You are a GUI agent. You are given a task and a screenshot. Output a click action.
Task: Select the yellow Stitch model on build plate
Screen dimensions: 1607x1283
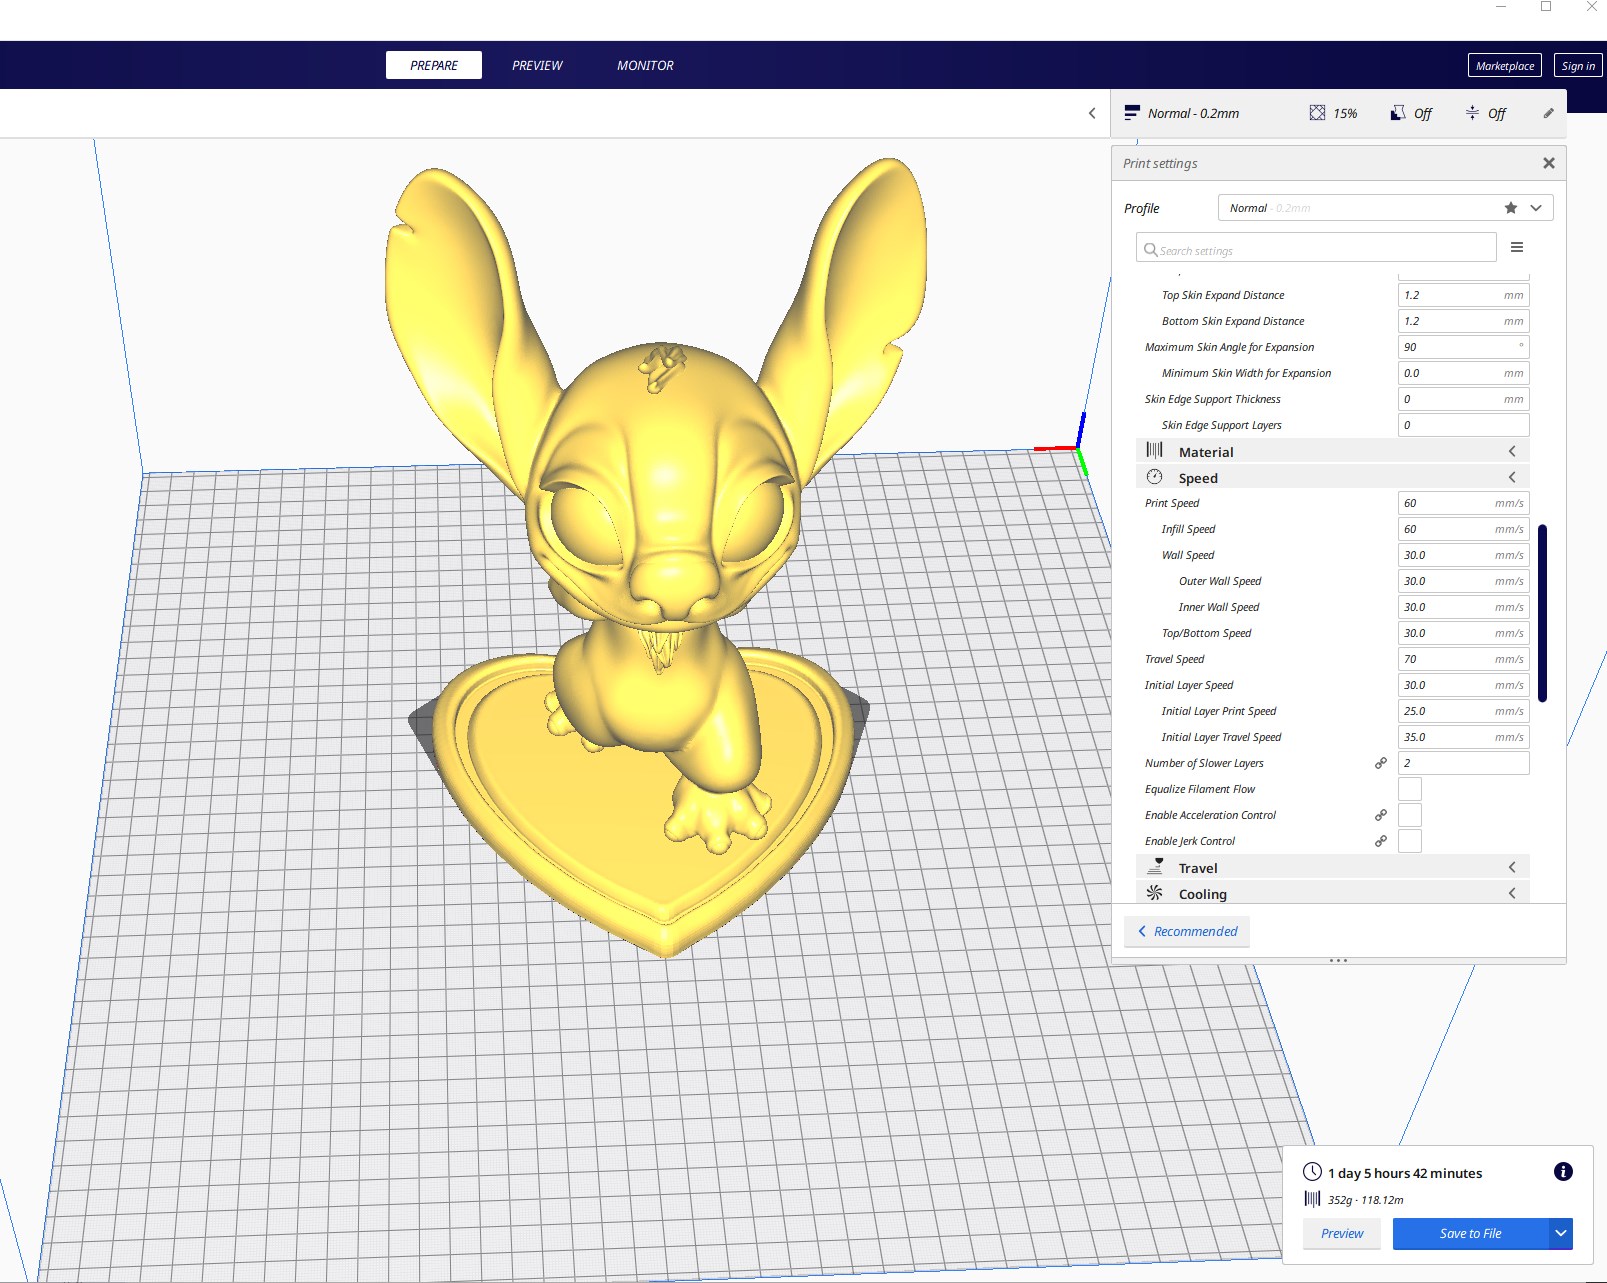pos(656,560)
